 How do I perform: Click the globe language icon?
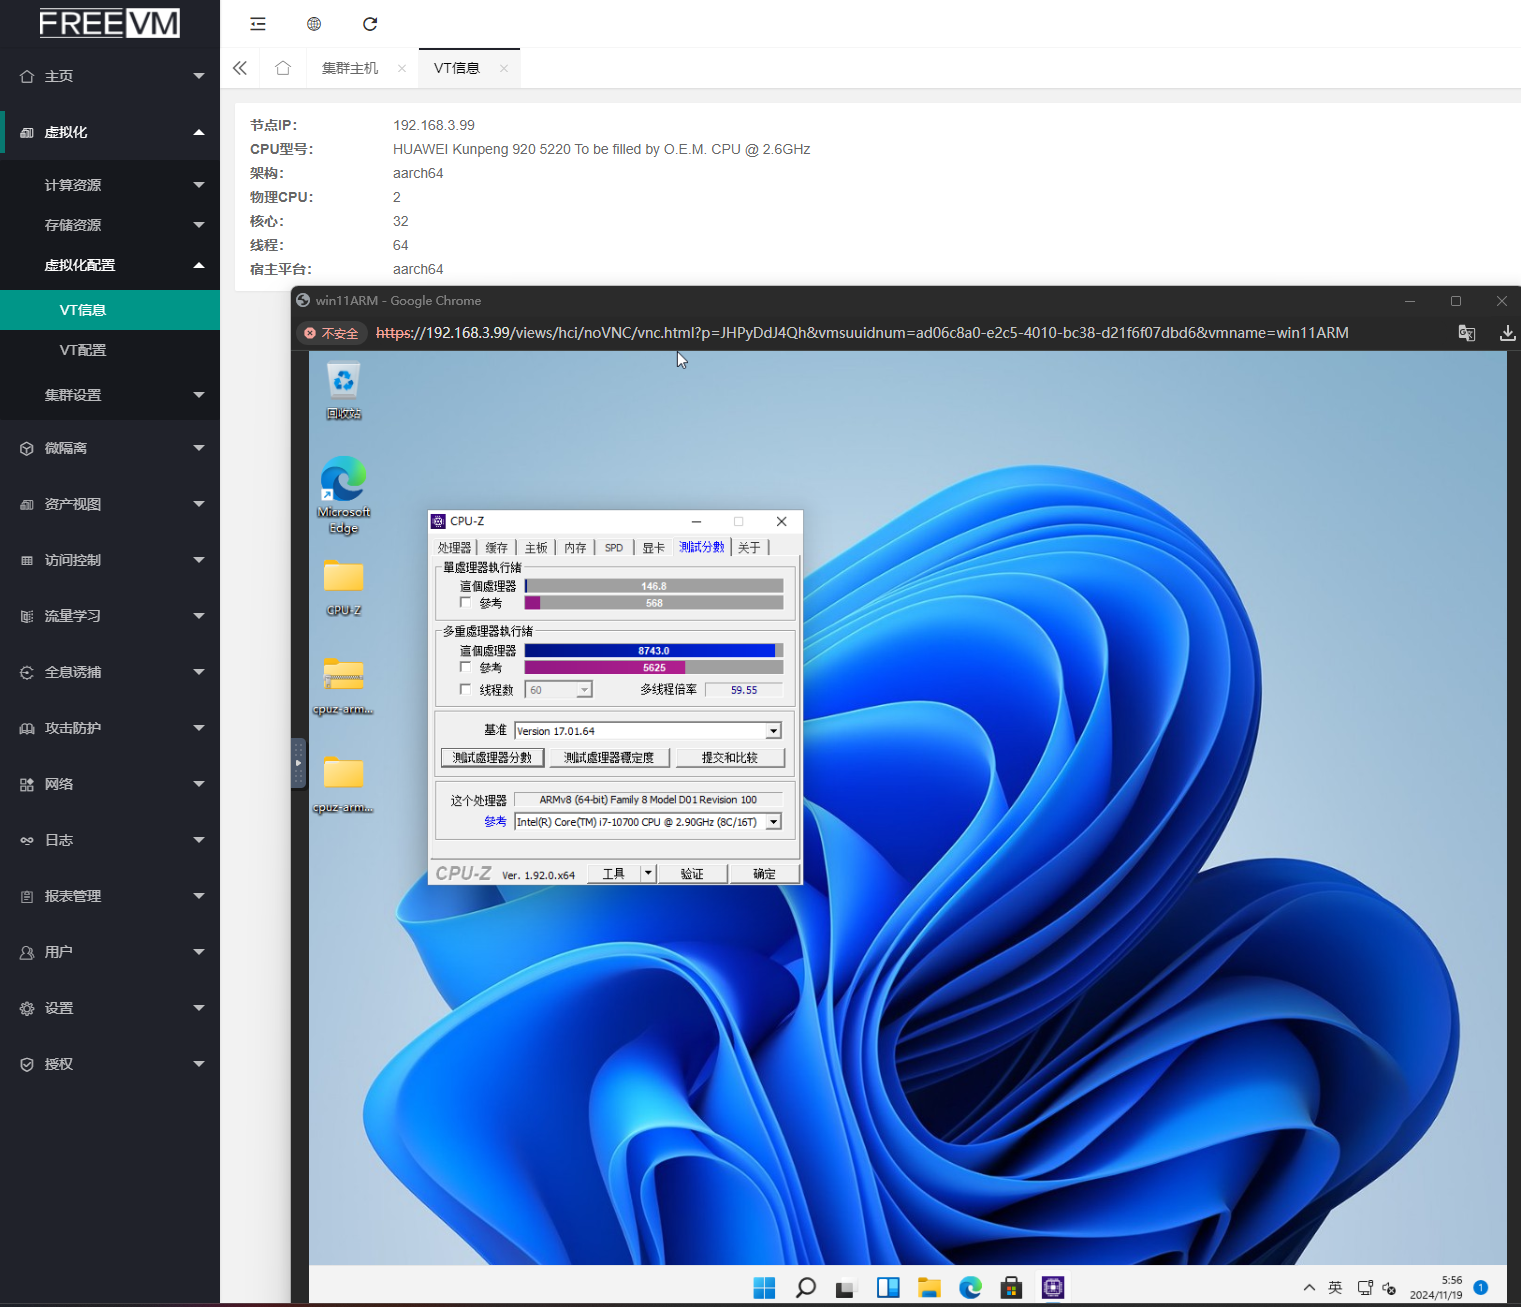[x=314, y=24]
